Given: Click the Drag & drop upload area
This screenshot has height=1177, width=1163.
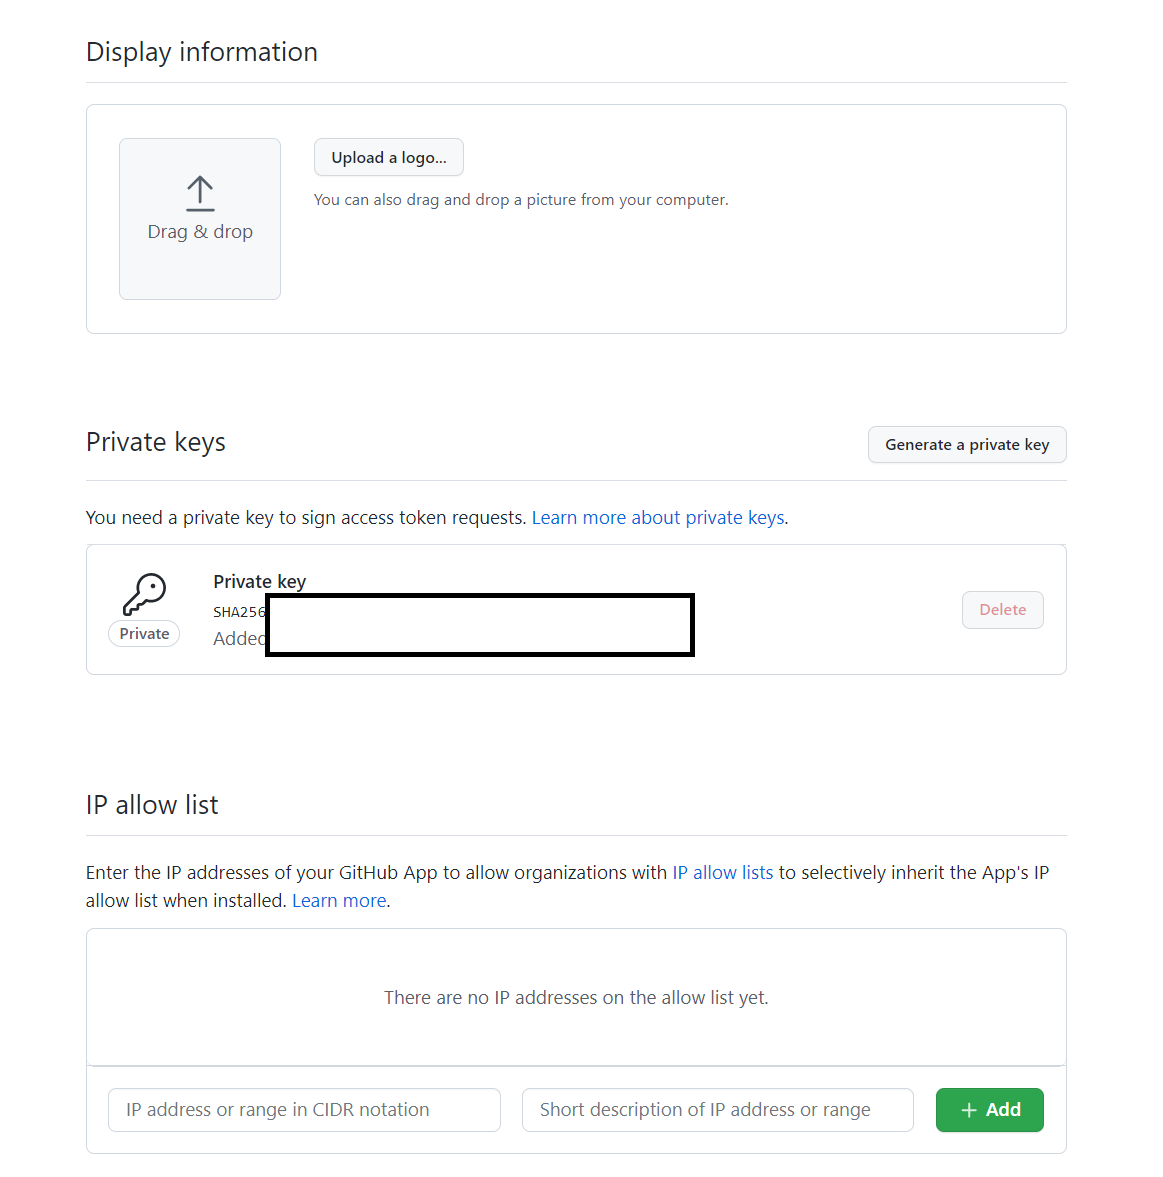Looking at the screenshot, I should 199,218.
